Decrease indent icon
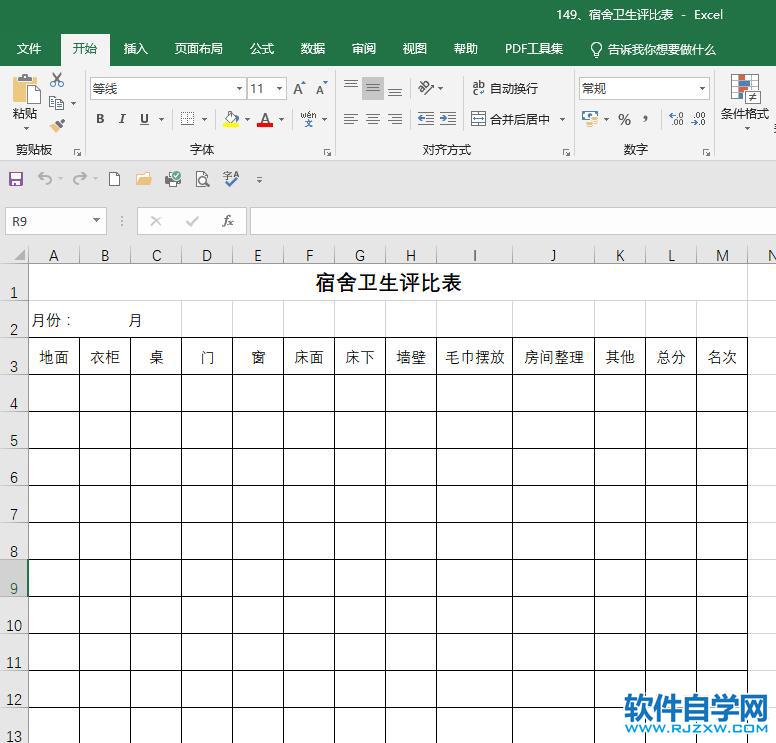Screen dimensions: 776x743 (426, 119)
